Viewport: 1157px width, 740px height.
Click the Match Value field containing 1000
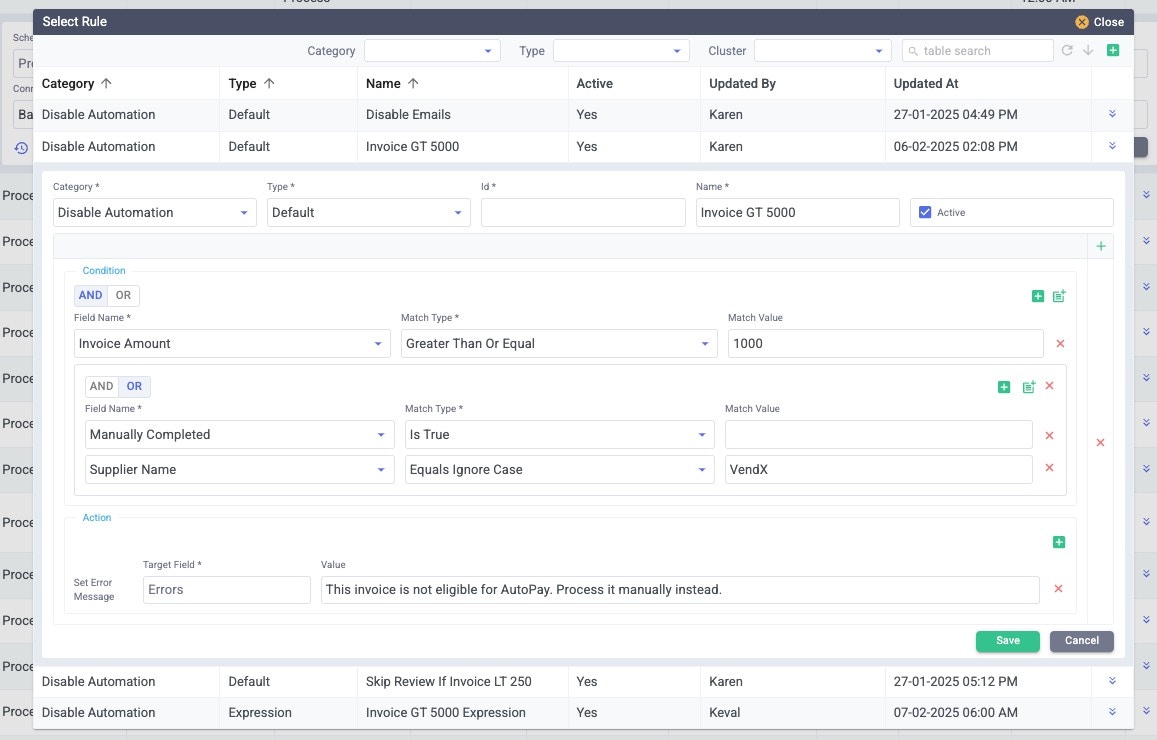[x=885, y=344]
